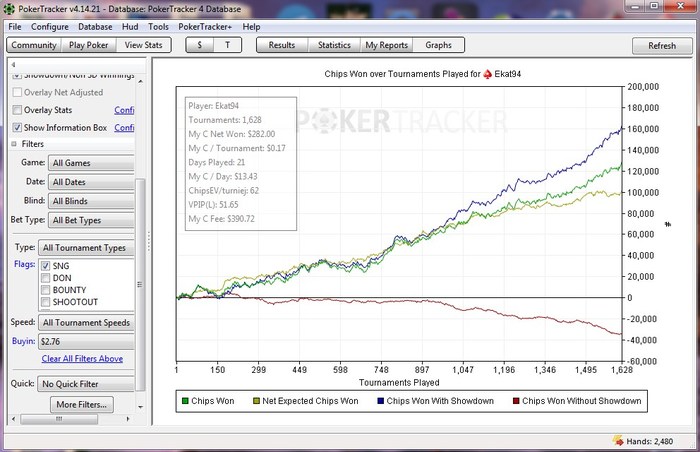Click the Flags: label
This screenshot has width=700, height=452.
click(25, 264)
